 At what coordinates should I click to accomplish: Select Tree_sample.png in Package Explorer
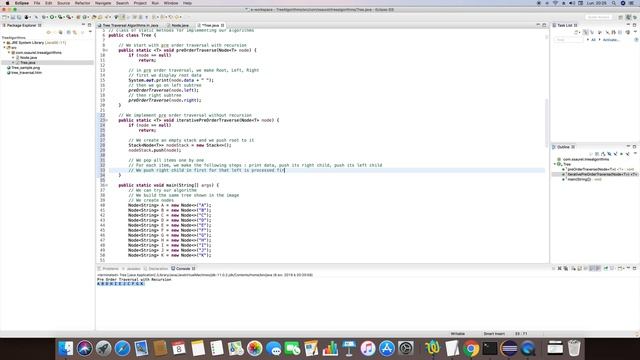pyautogui.click(x=25, y=68)
